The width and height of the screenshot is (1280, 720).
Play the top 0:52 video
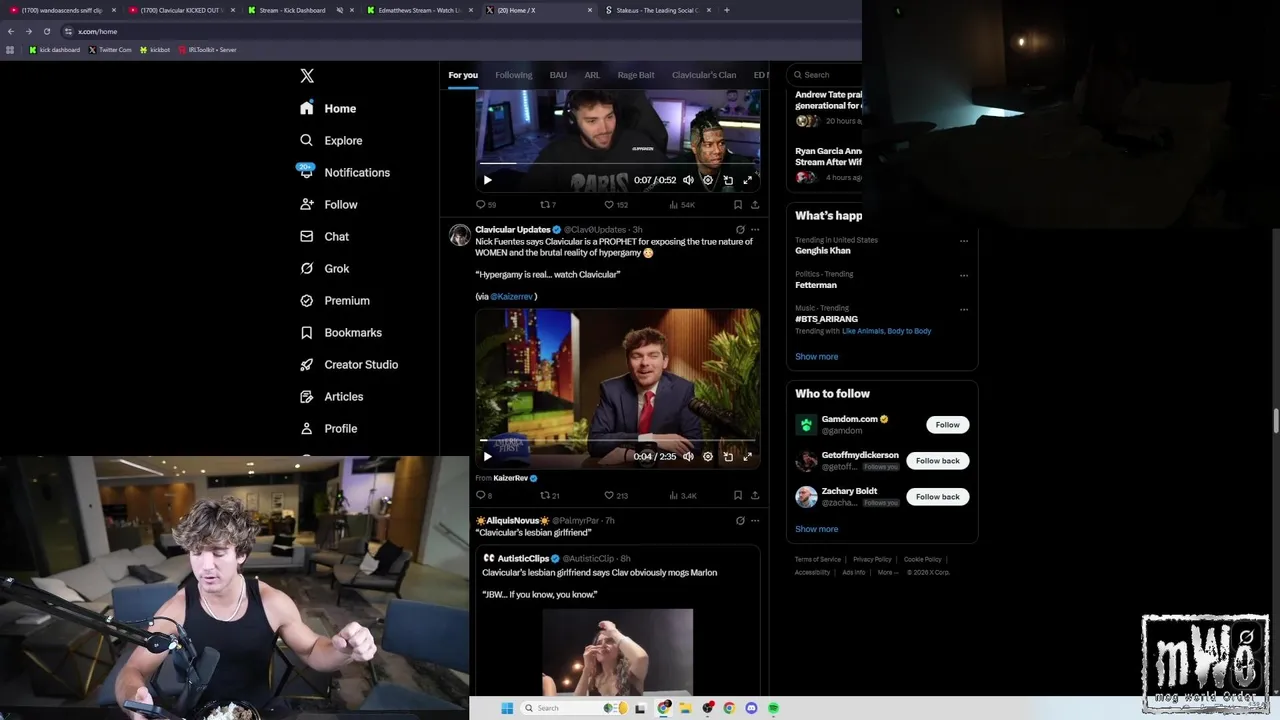487,180
